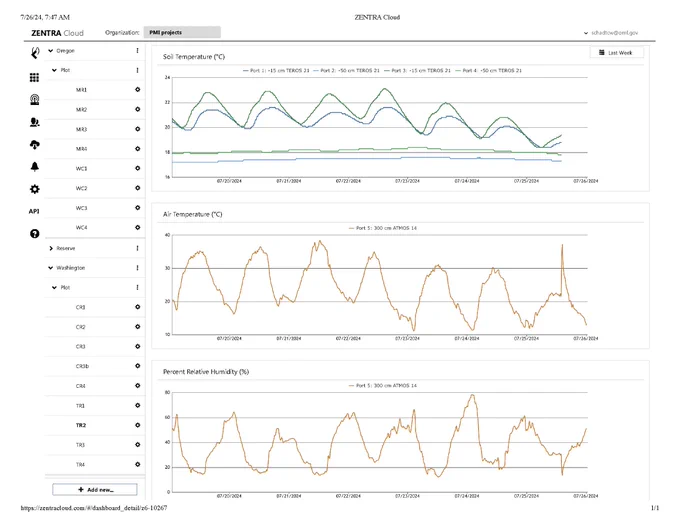Viewport: 680px width, 525px height.
Task: Open three-dot menu for Plot under Oregon
Action: click(137, 70)
